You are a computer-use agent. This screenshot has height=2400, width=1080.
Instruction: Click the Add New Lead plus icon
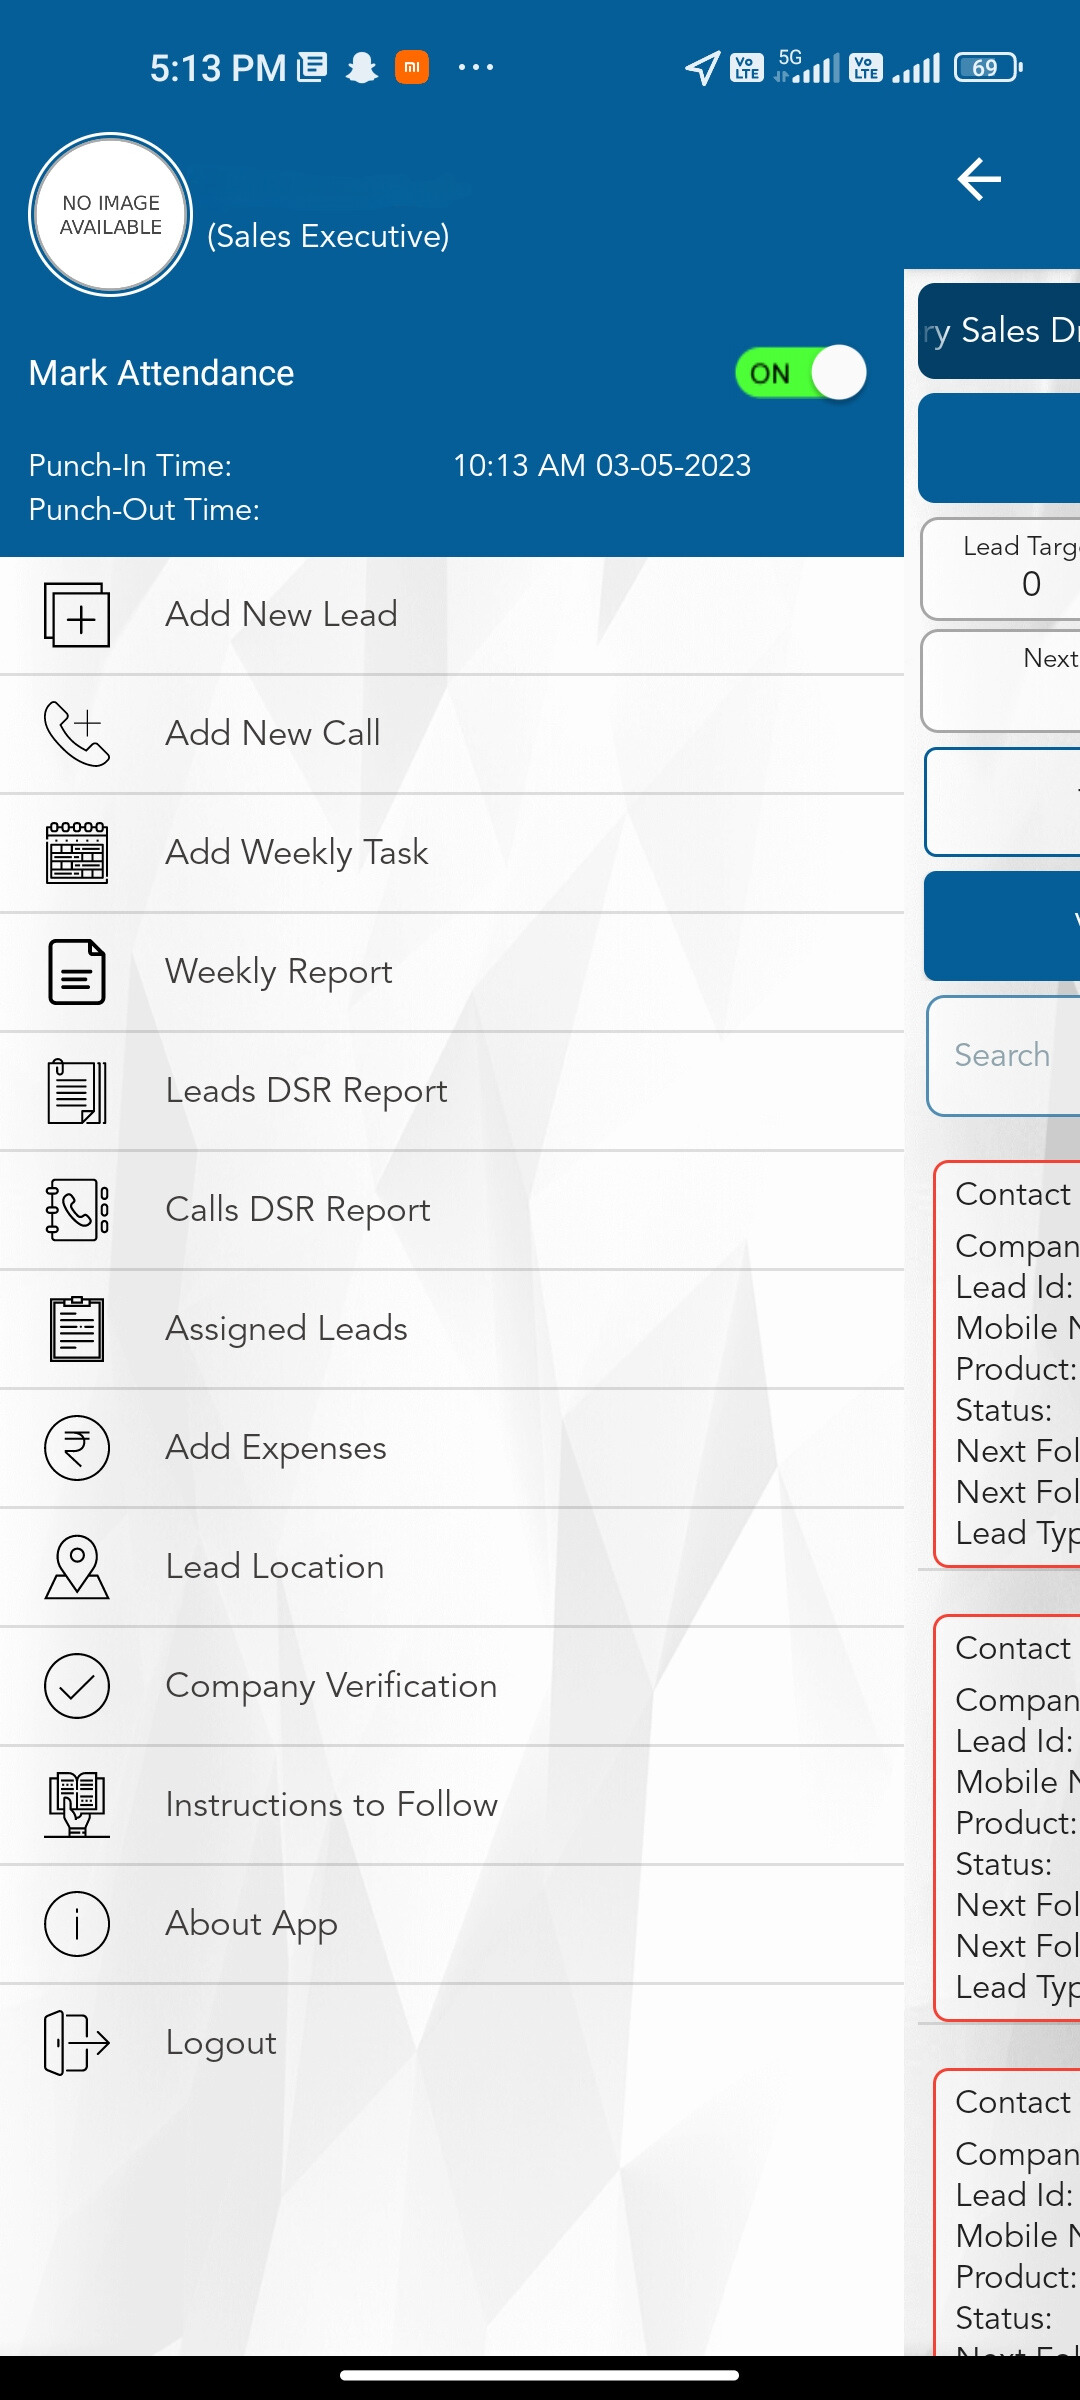tap(77, 615)
